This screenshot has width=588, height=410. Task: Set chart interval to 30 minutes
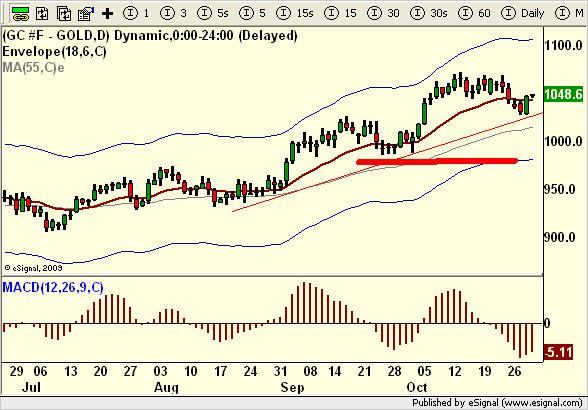(x=383, y=14)
